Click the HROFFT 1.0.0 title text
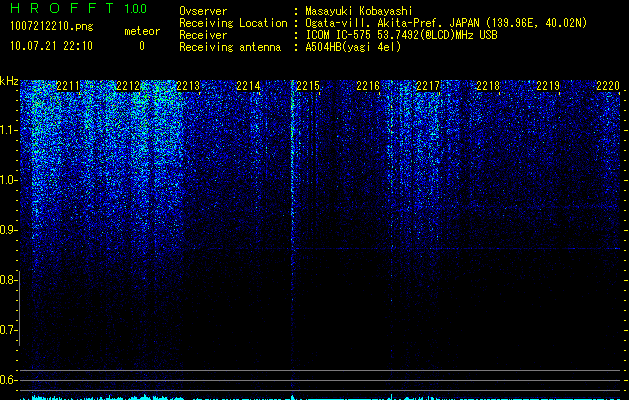The image size is (629, 400). 78,8
